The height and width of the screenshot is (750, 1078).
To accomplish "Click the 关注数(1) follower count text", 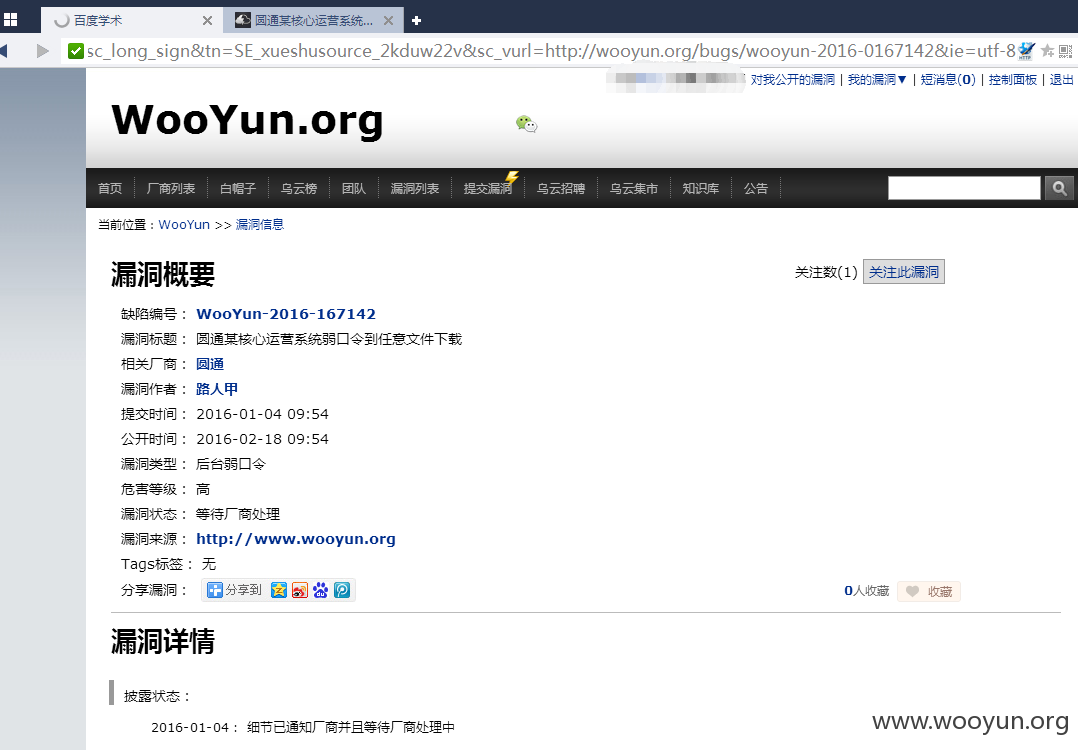I will pos(826,273).
